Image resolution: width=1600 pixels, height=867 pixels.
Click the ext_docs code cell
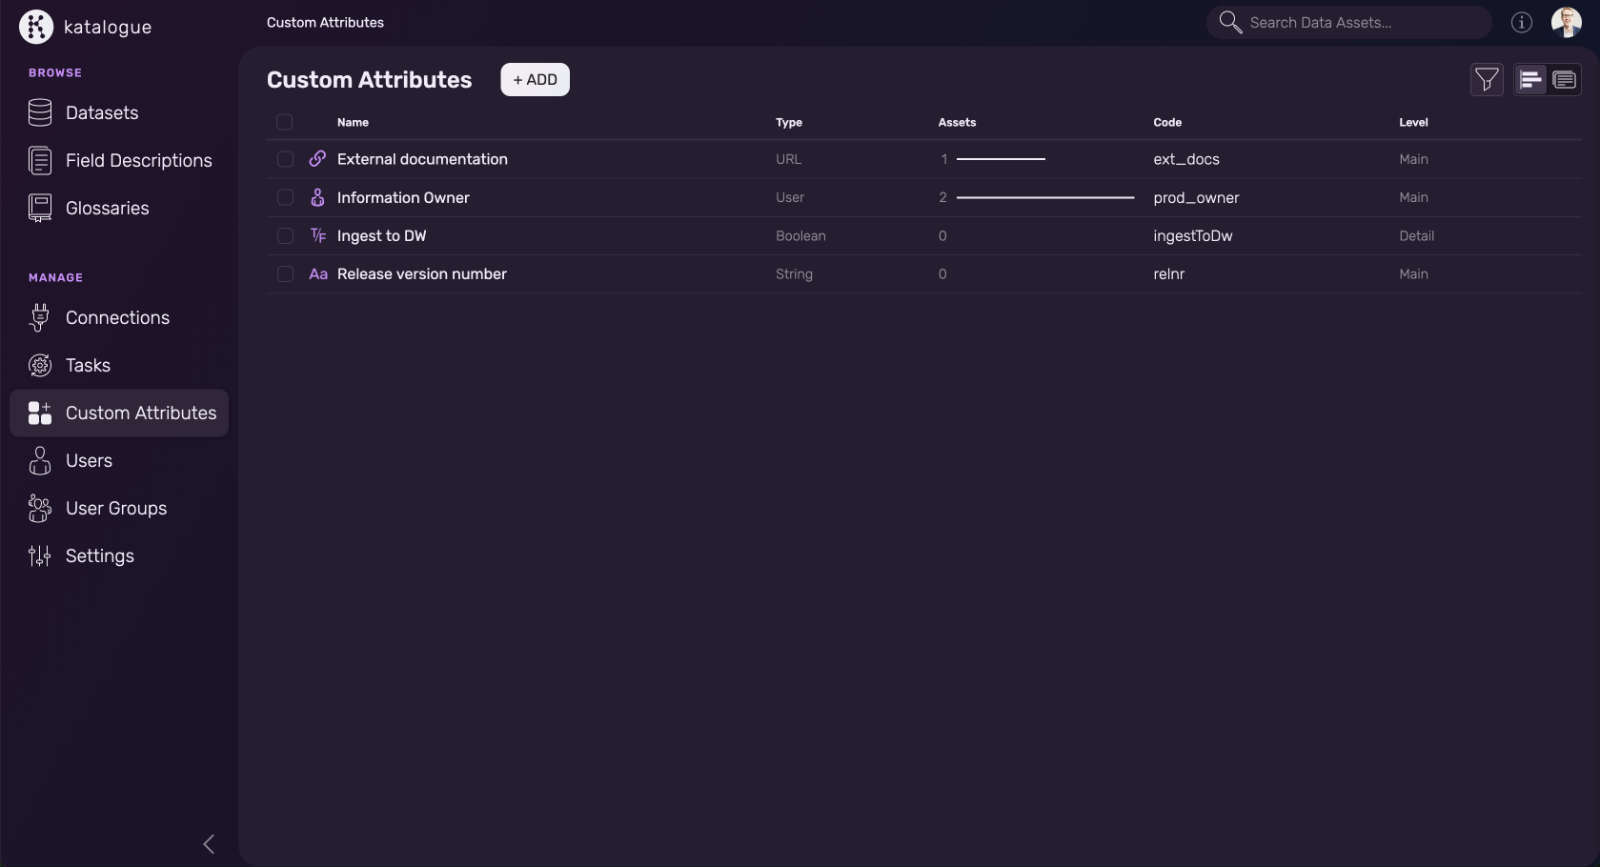pos(1186,159)
